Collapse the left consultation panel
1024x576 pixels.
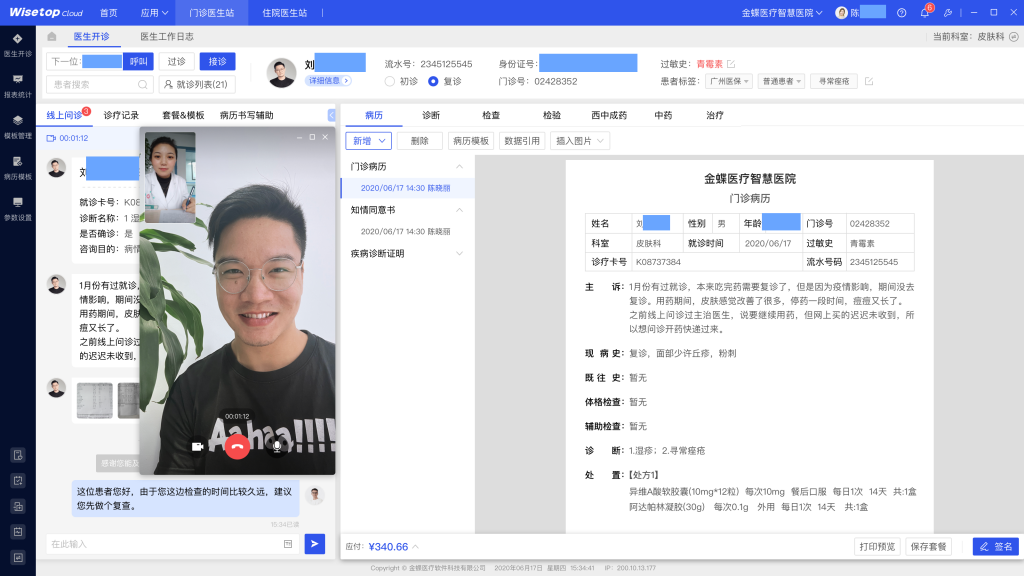point(332,115)
